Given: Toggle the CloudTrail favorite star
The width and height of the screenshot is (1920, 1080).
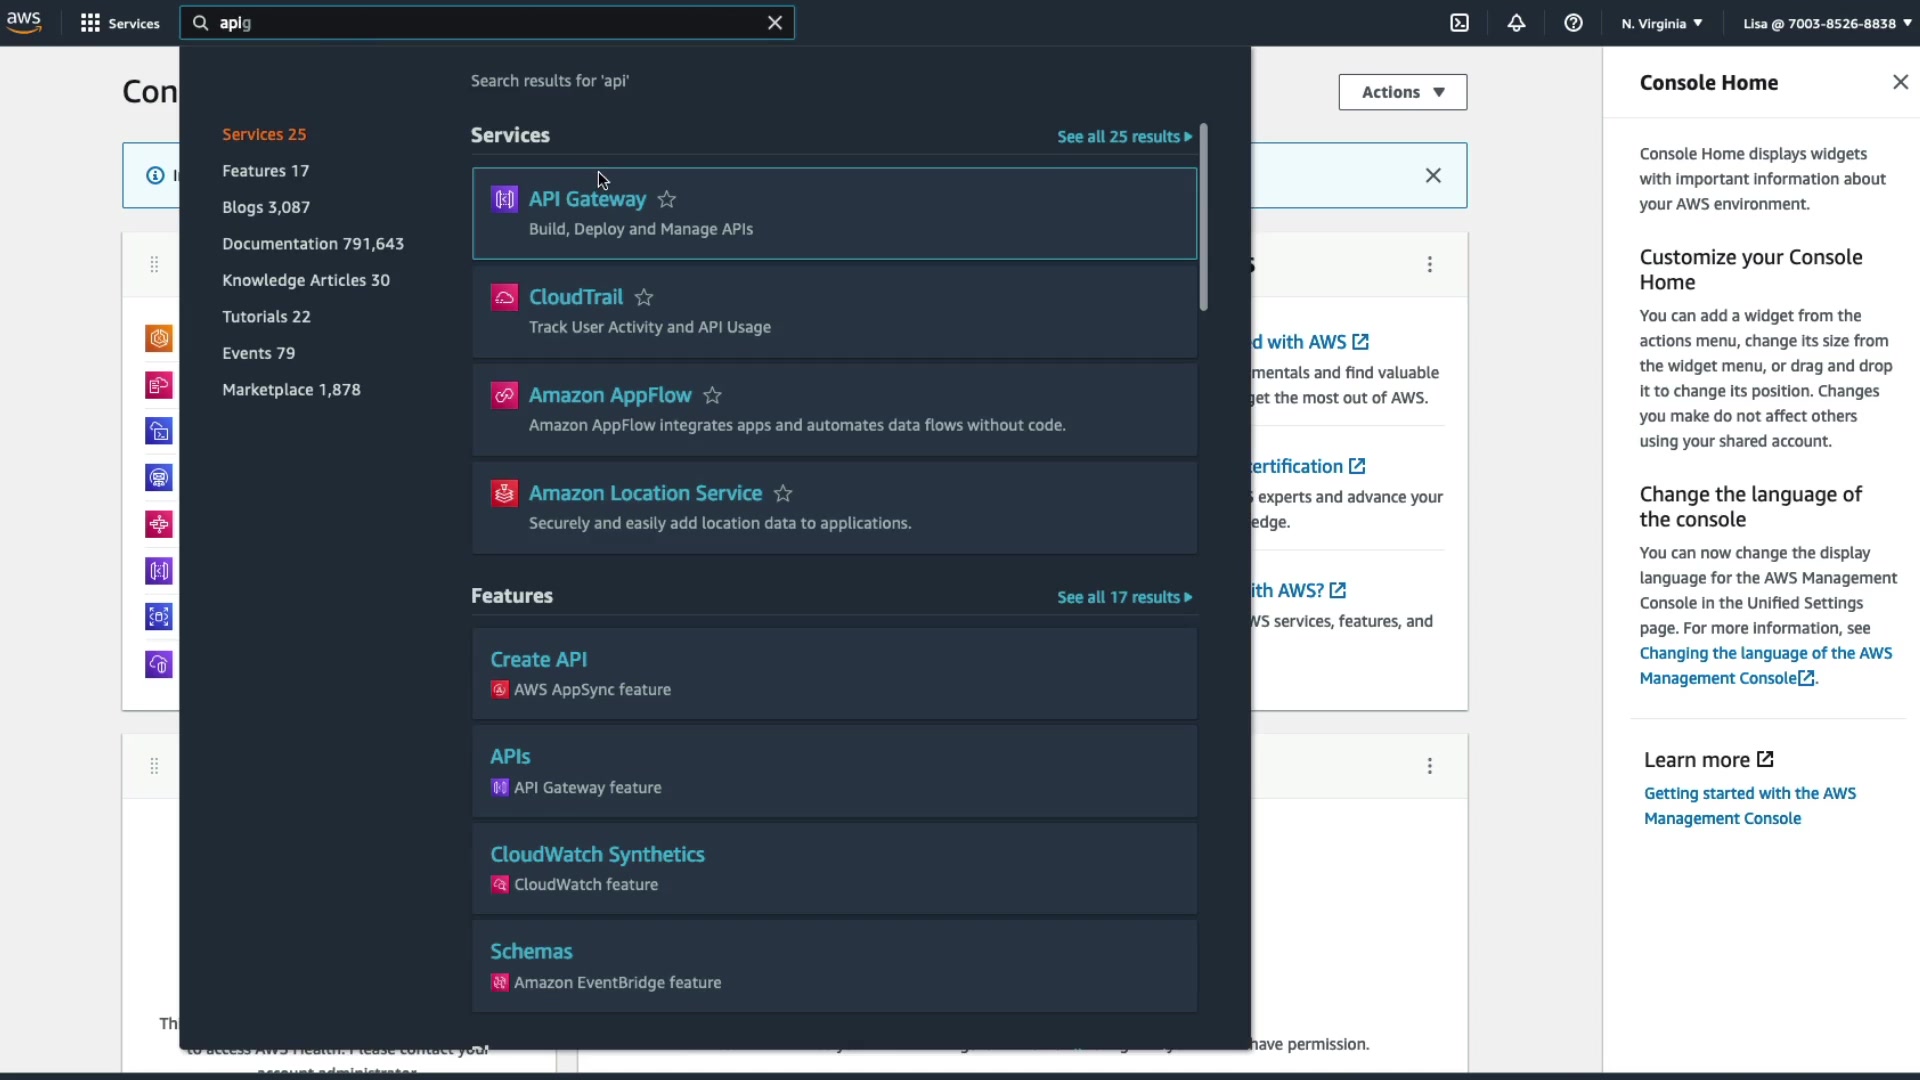Looking at the screenshot, I should 644,297.
